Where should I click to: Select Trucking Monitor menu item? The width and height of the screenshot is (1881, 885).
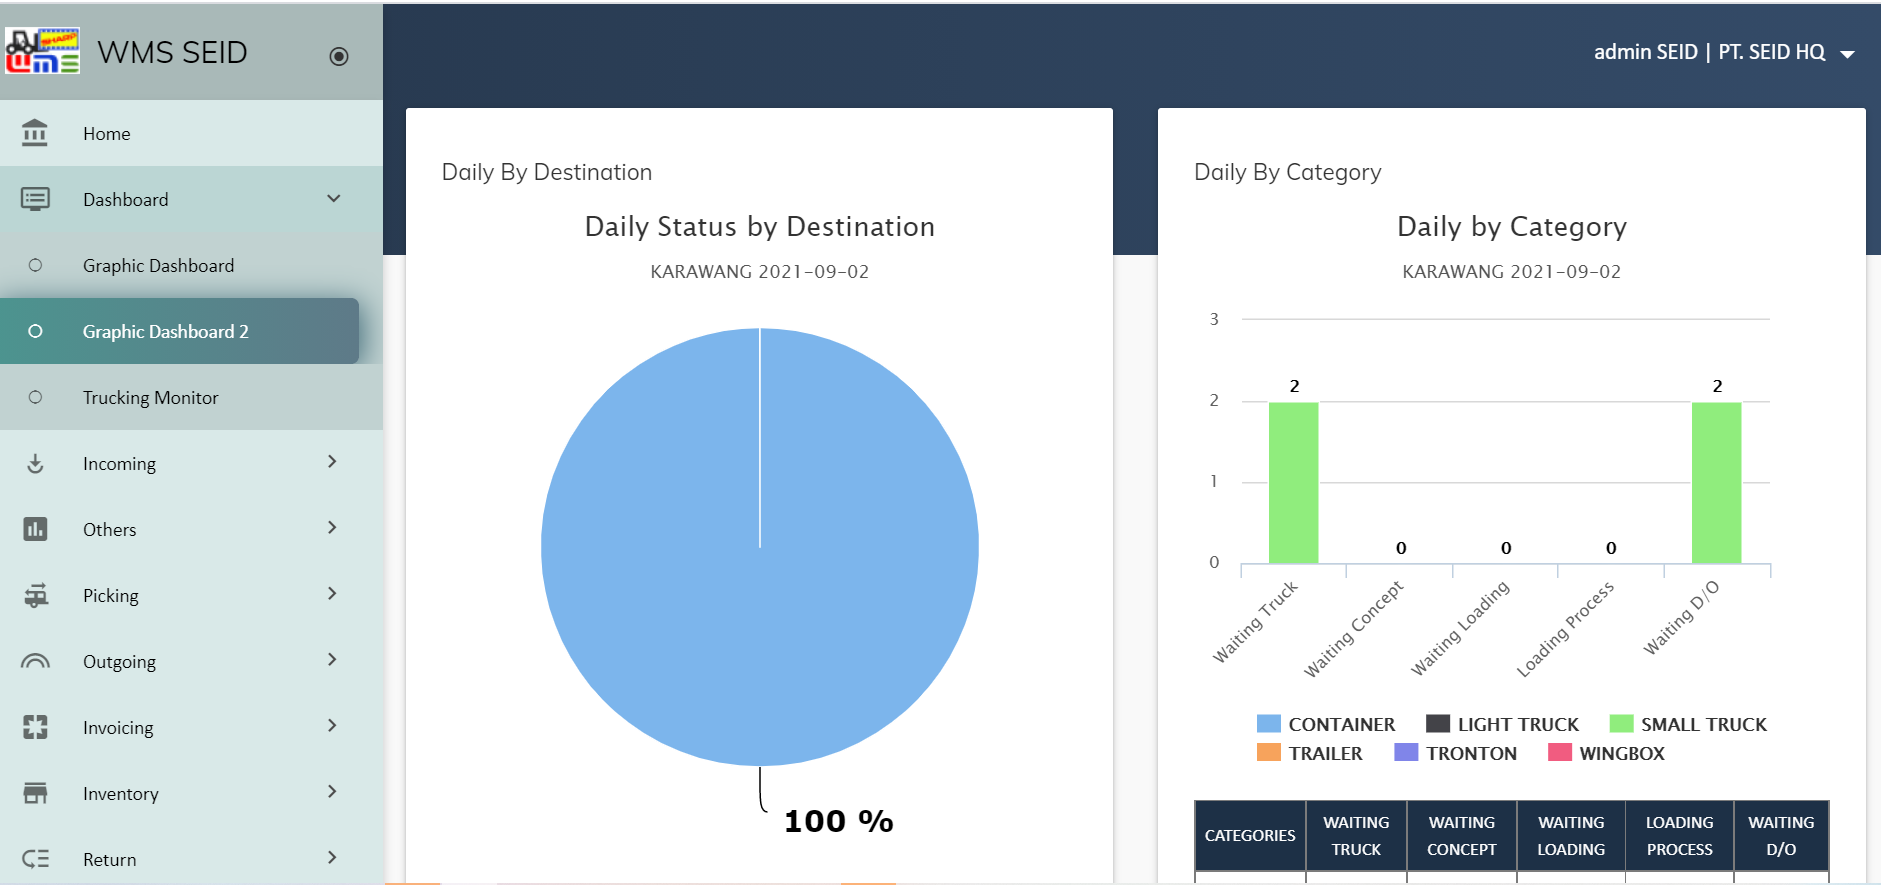click(150, 397)
